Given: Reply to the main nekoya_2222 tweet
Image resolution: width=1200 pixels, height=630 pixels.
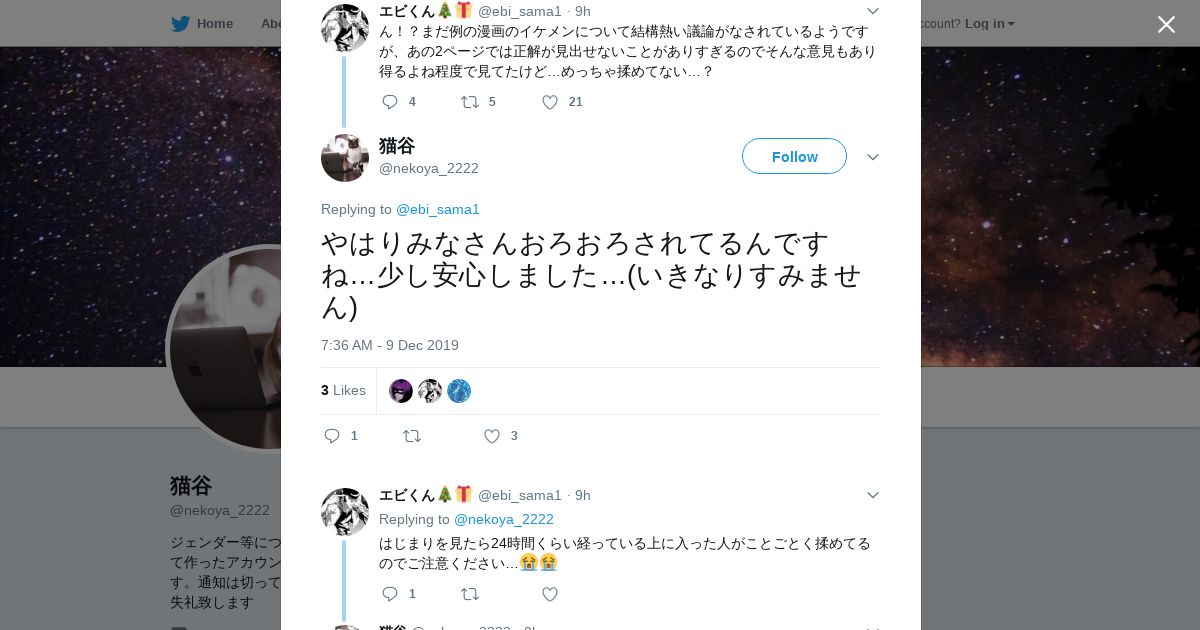Looking at the screenshot, I should pyautogui.click(x=333, y=436).
